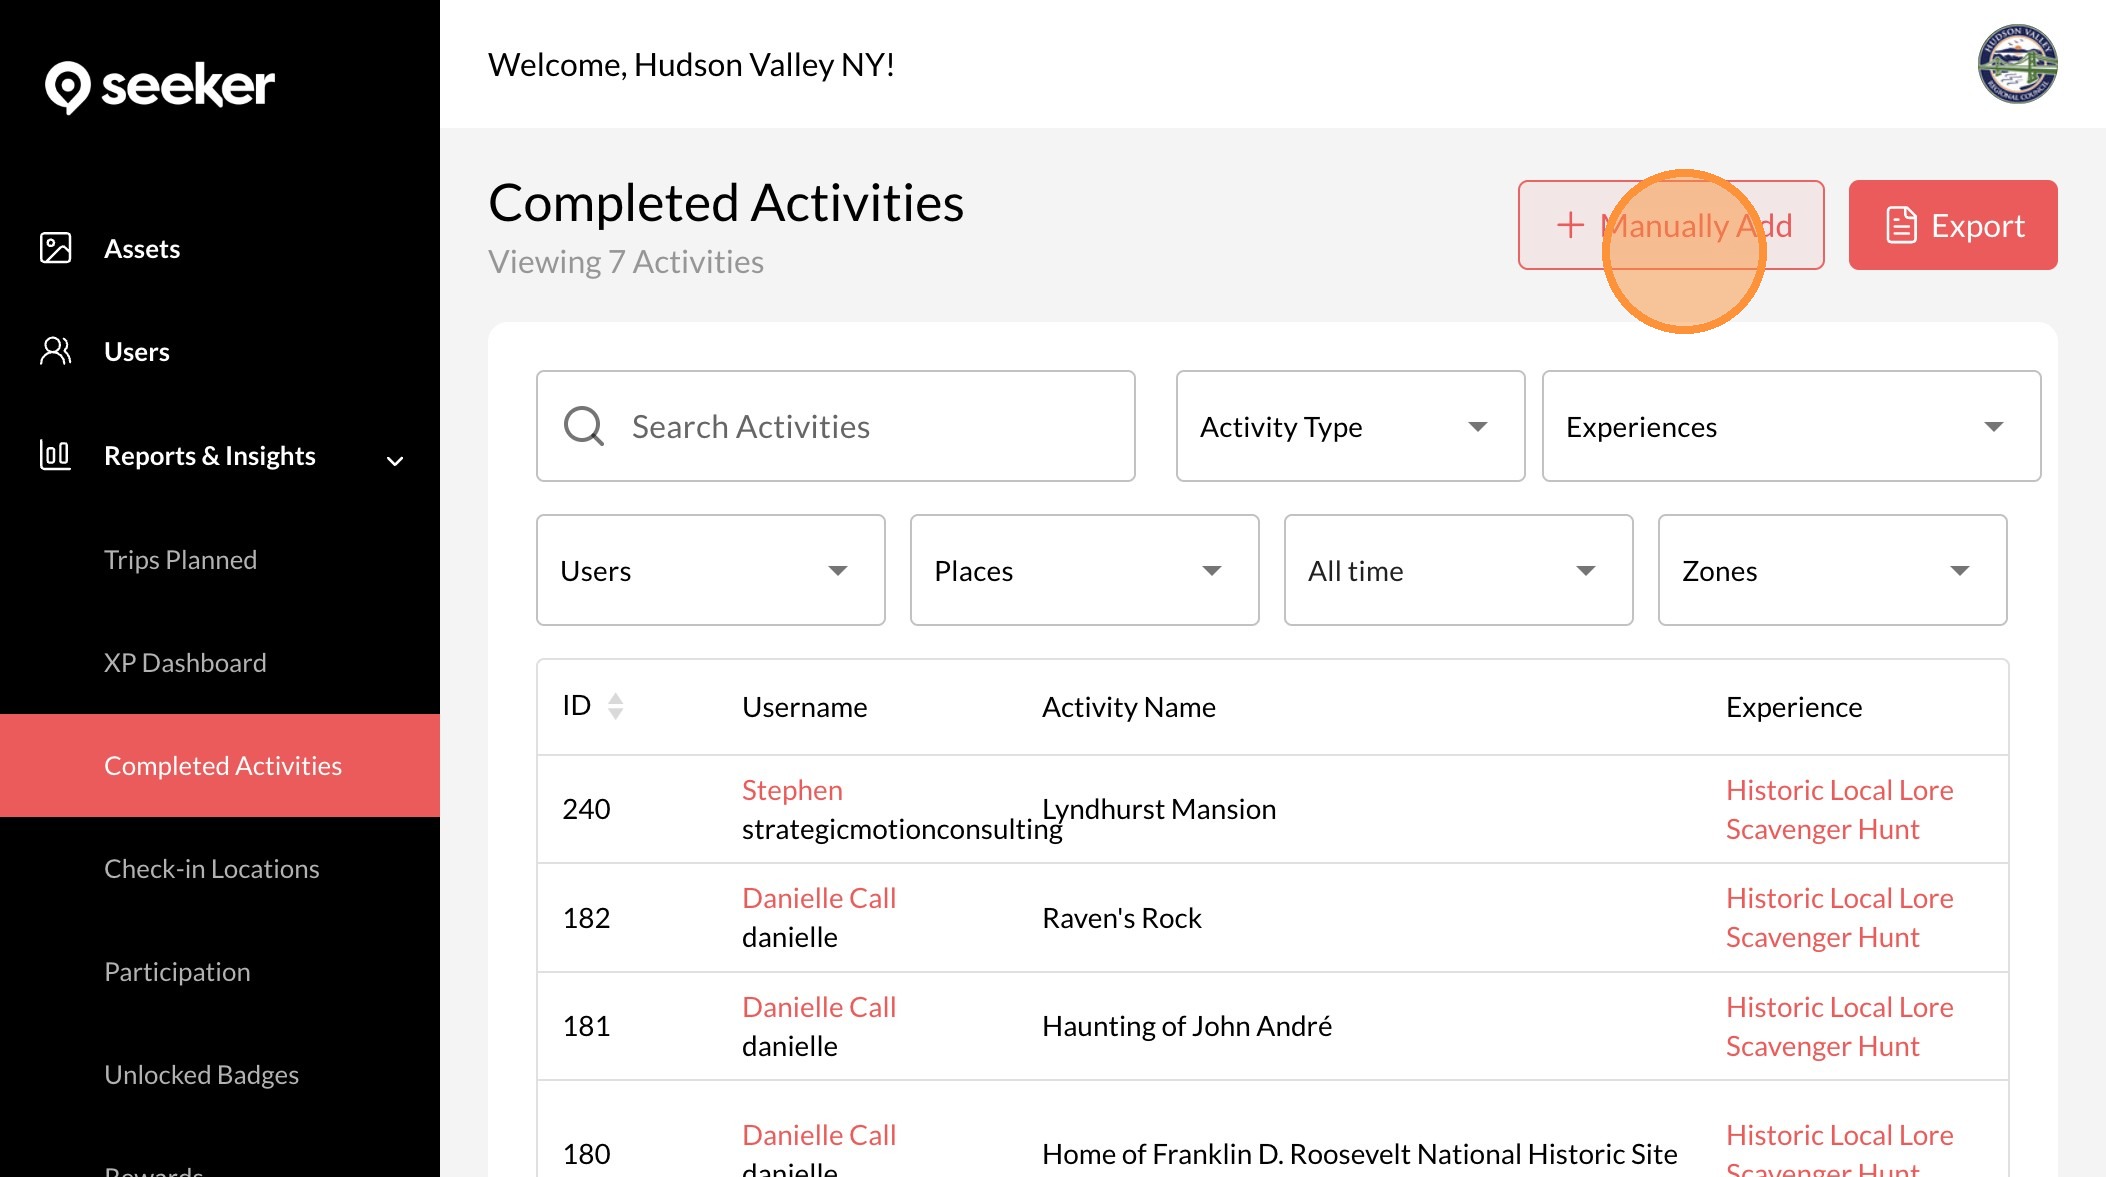Open the Activity Type dropdown
Viewport: 2106px width, 1177px height.
[1349, 426]
